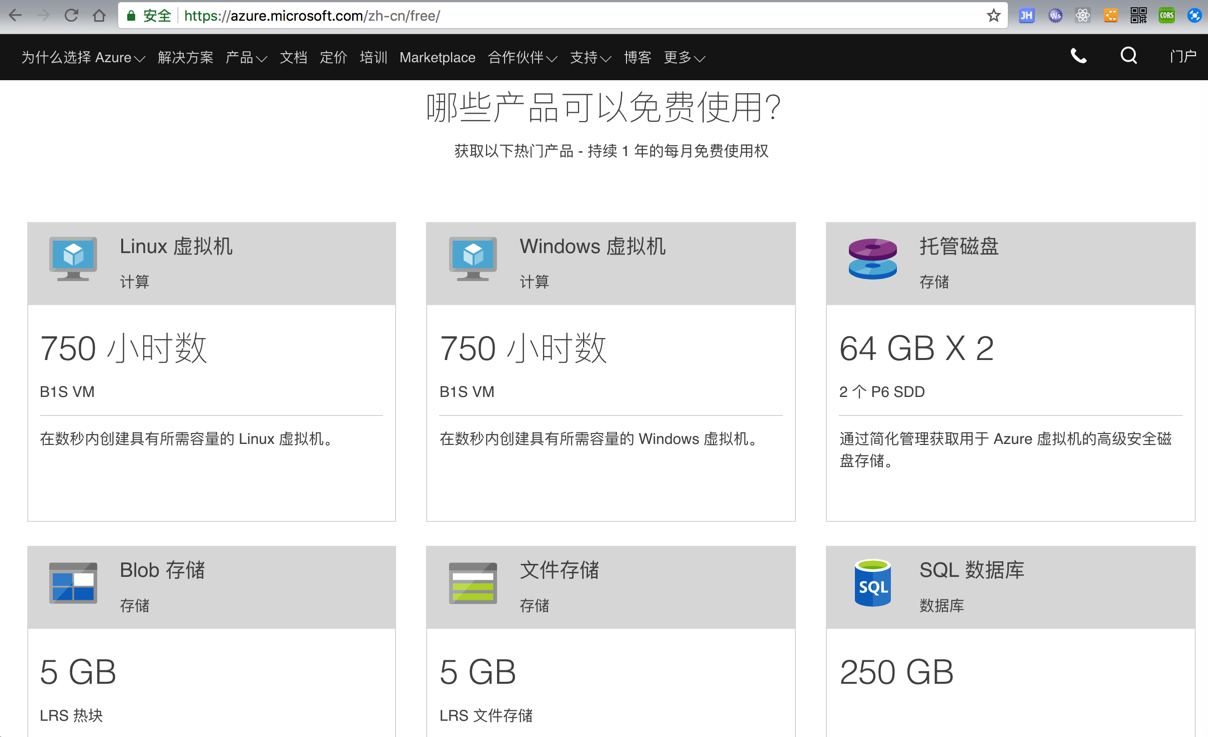The width and height of the screenshot is (1208, 737).
Task: Click the 2 个 P6 SDD text
Action: click(x=882, y=392)
